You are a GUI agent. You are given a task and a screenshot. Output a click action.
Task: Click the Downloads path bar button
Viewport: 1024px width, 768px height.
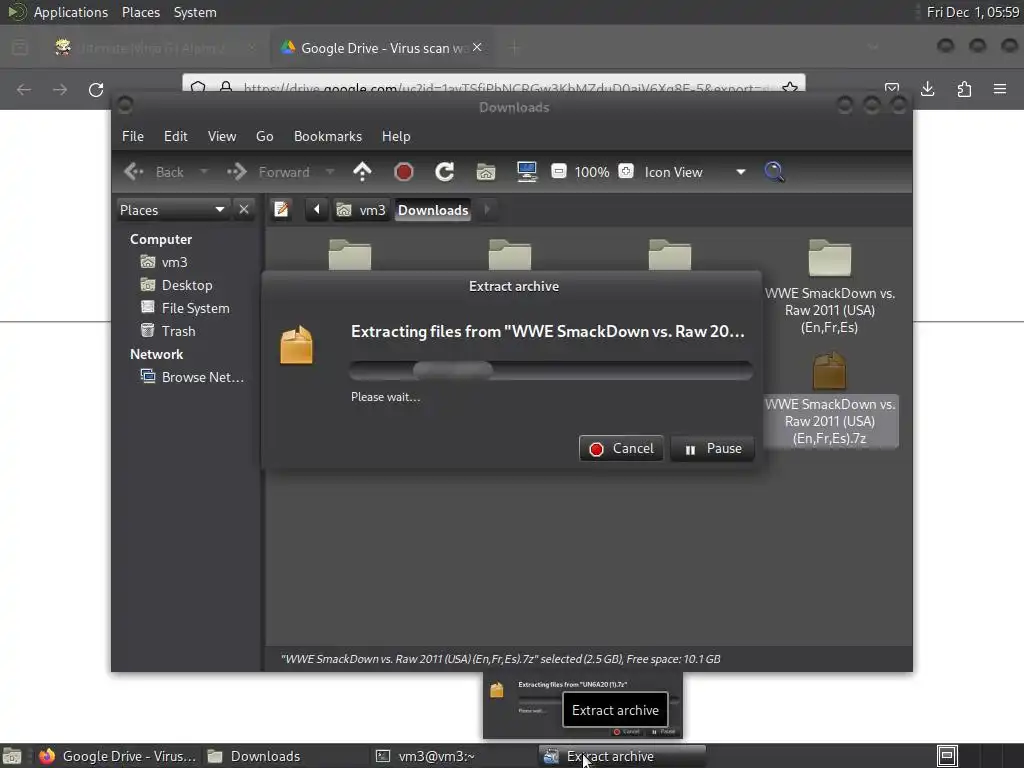pos(433,210)
